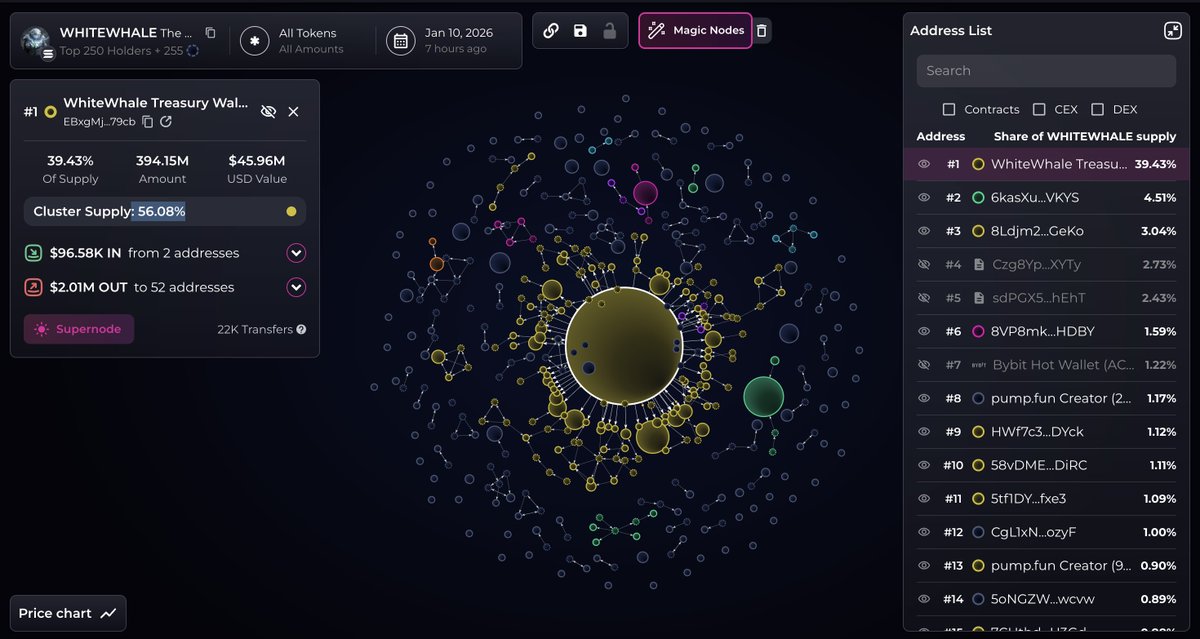Click the transfers info question mark icon
This screenshot has width=1200, height=639.
coord(301,329)
